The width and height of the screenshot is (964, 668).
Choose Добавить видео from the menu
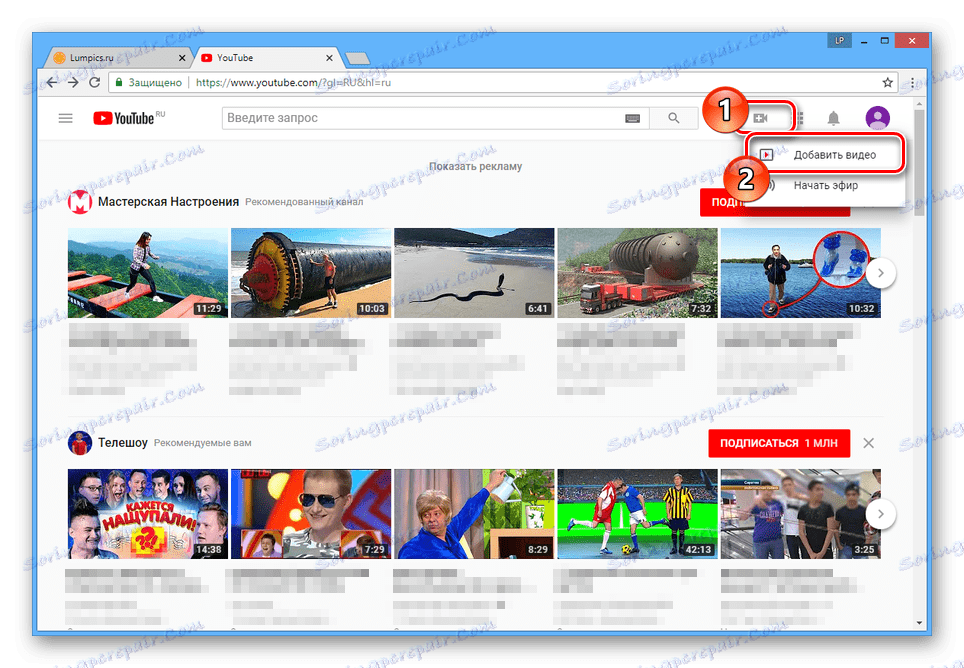coord(826,155)
